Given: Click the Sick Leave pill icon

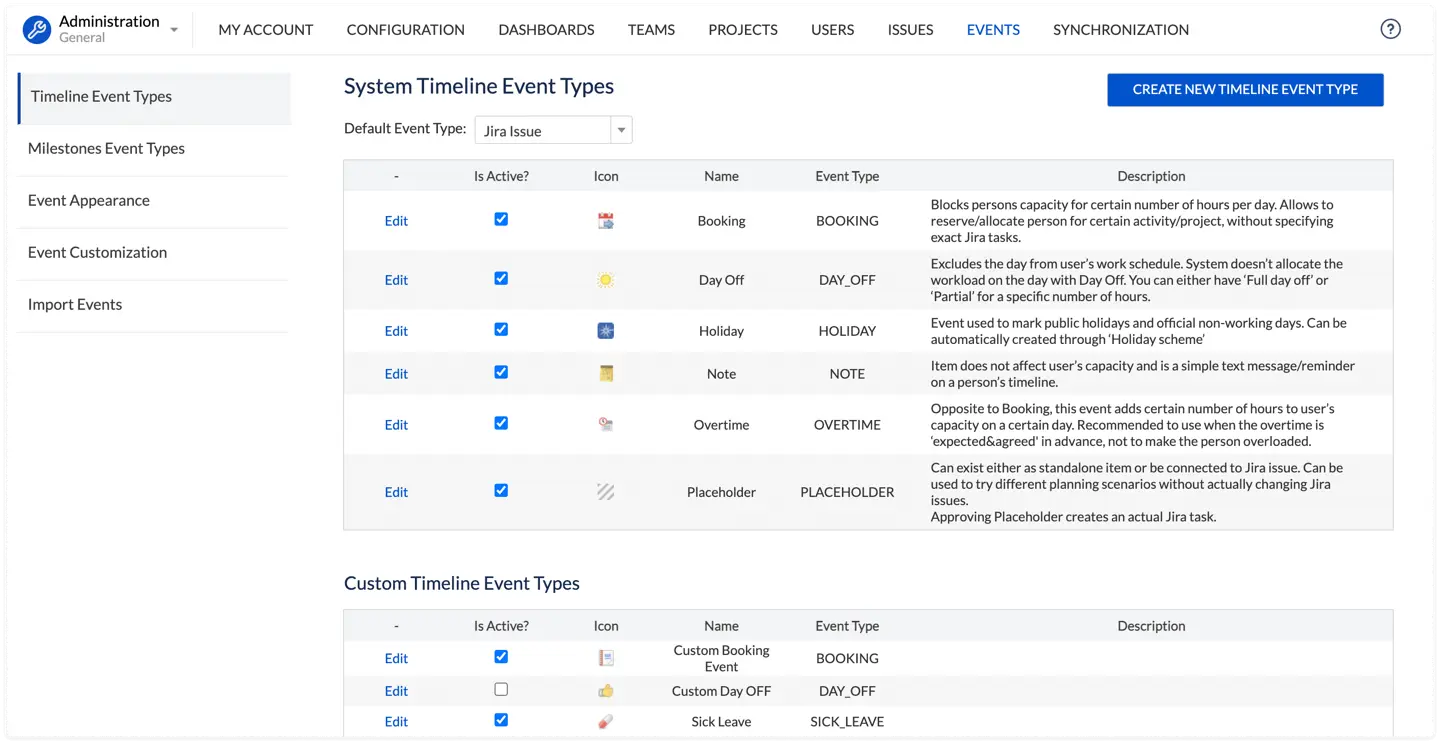Looking at the screenshot, I should click(605, 722).
